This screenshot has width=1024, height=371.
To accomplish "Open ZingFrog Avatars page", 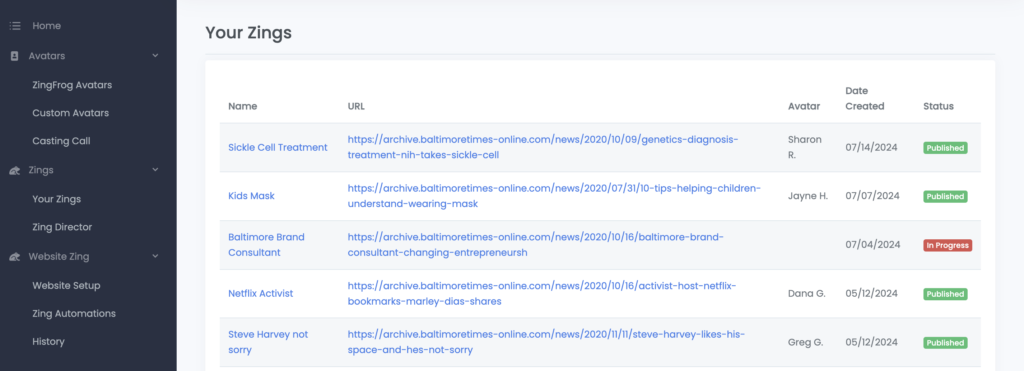I will (72, 85).
